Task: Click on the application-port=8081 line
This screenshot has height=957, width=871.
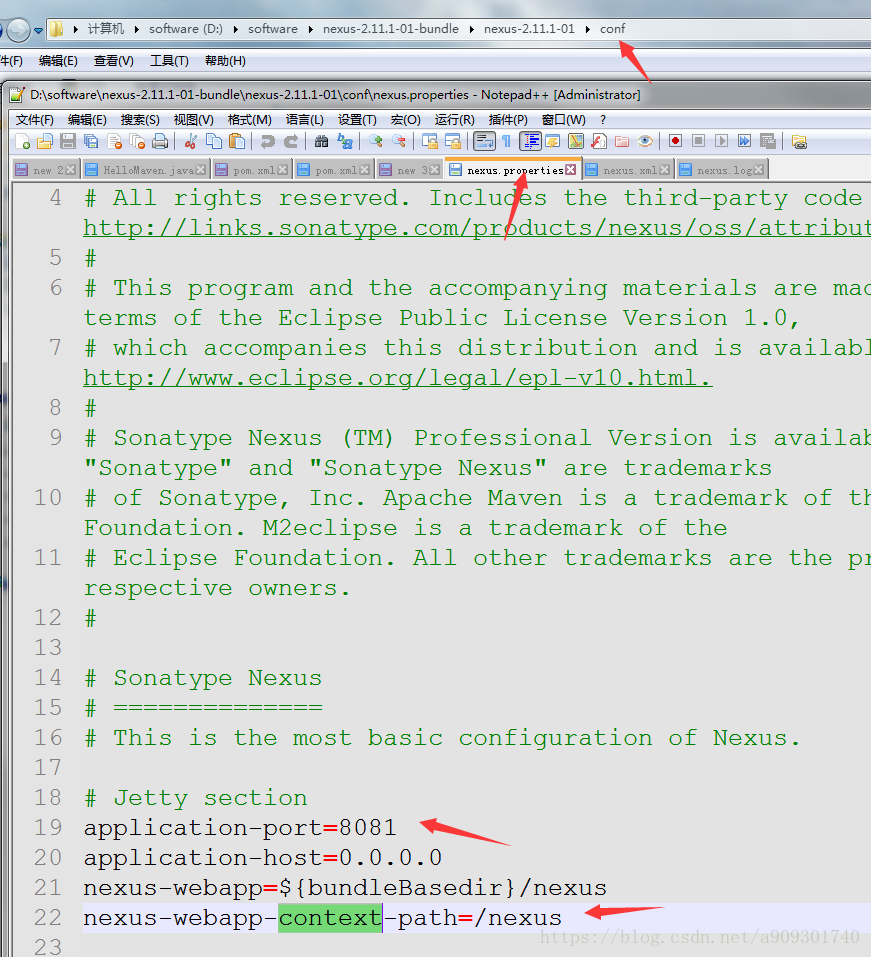Action: coord(240,828)
